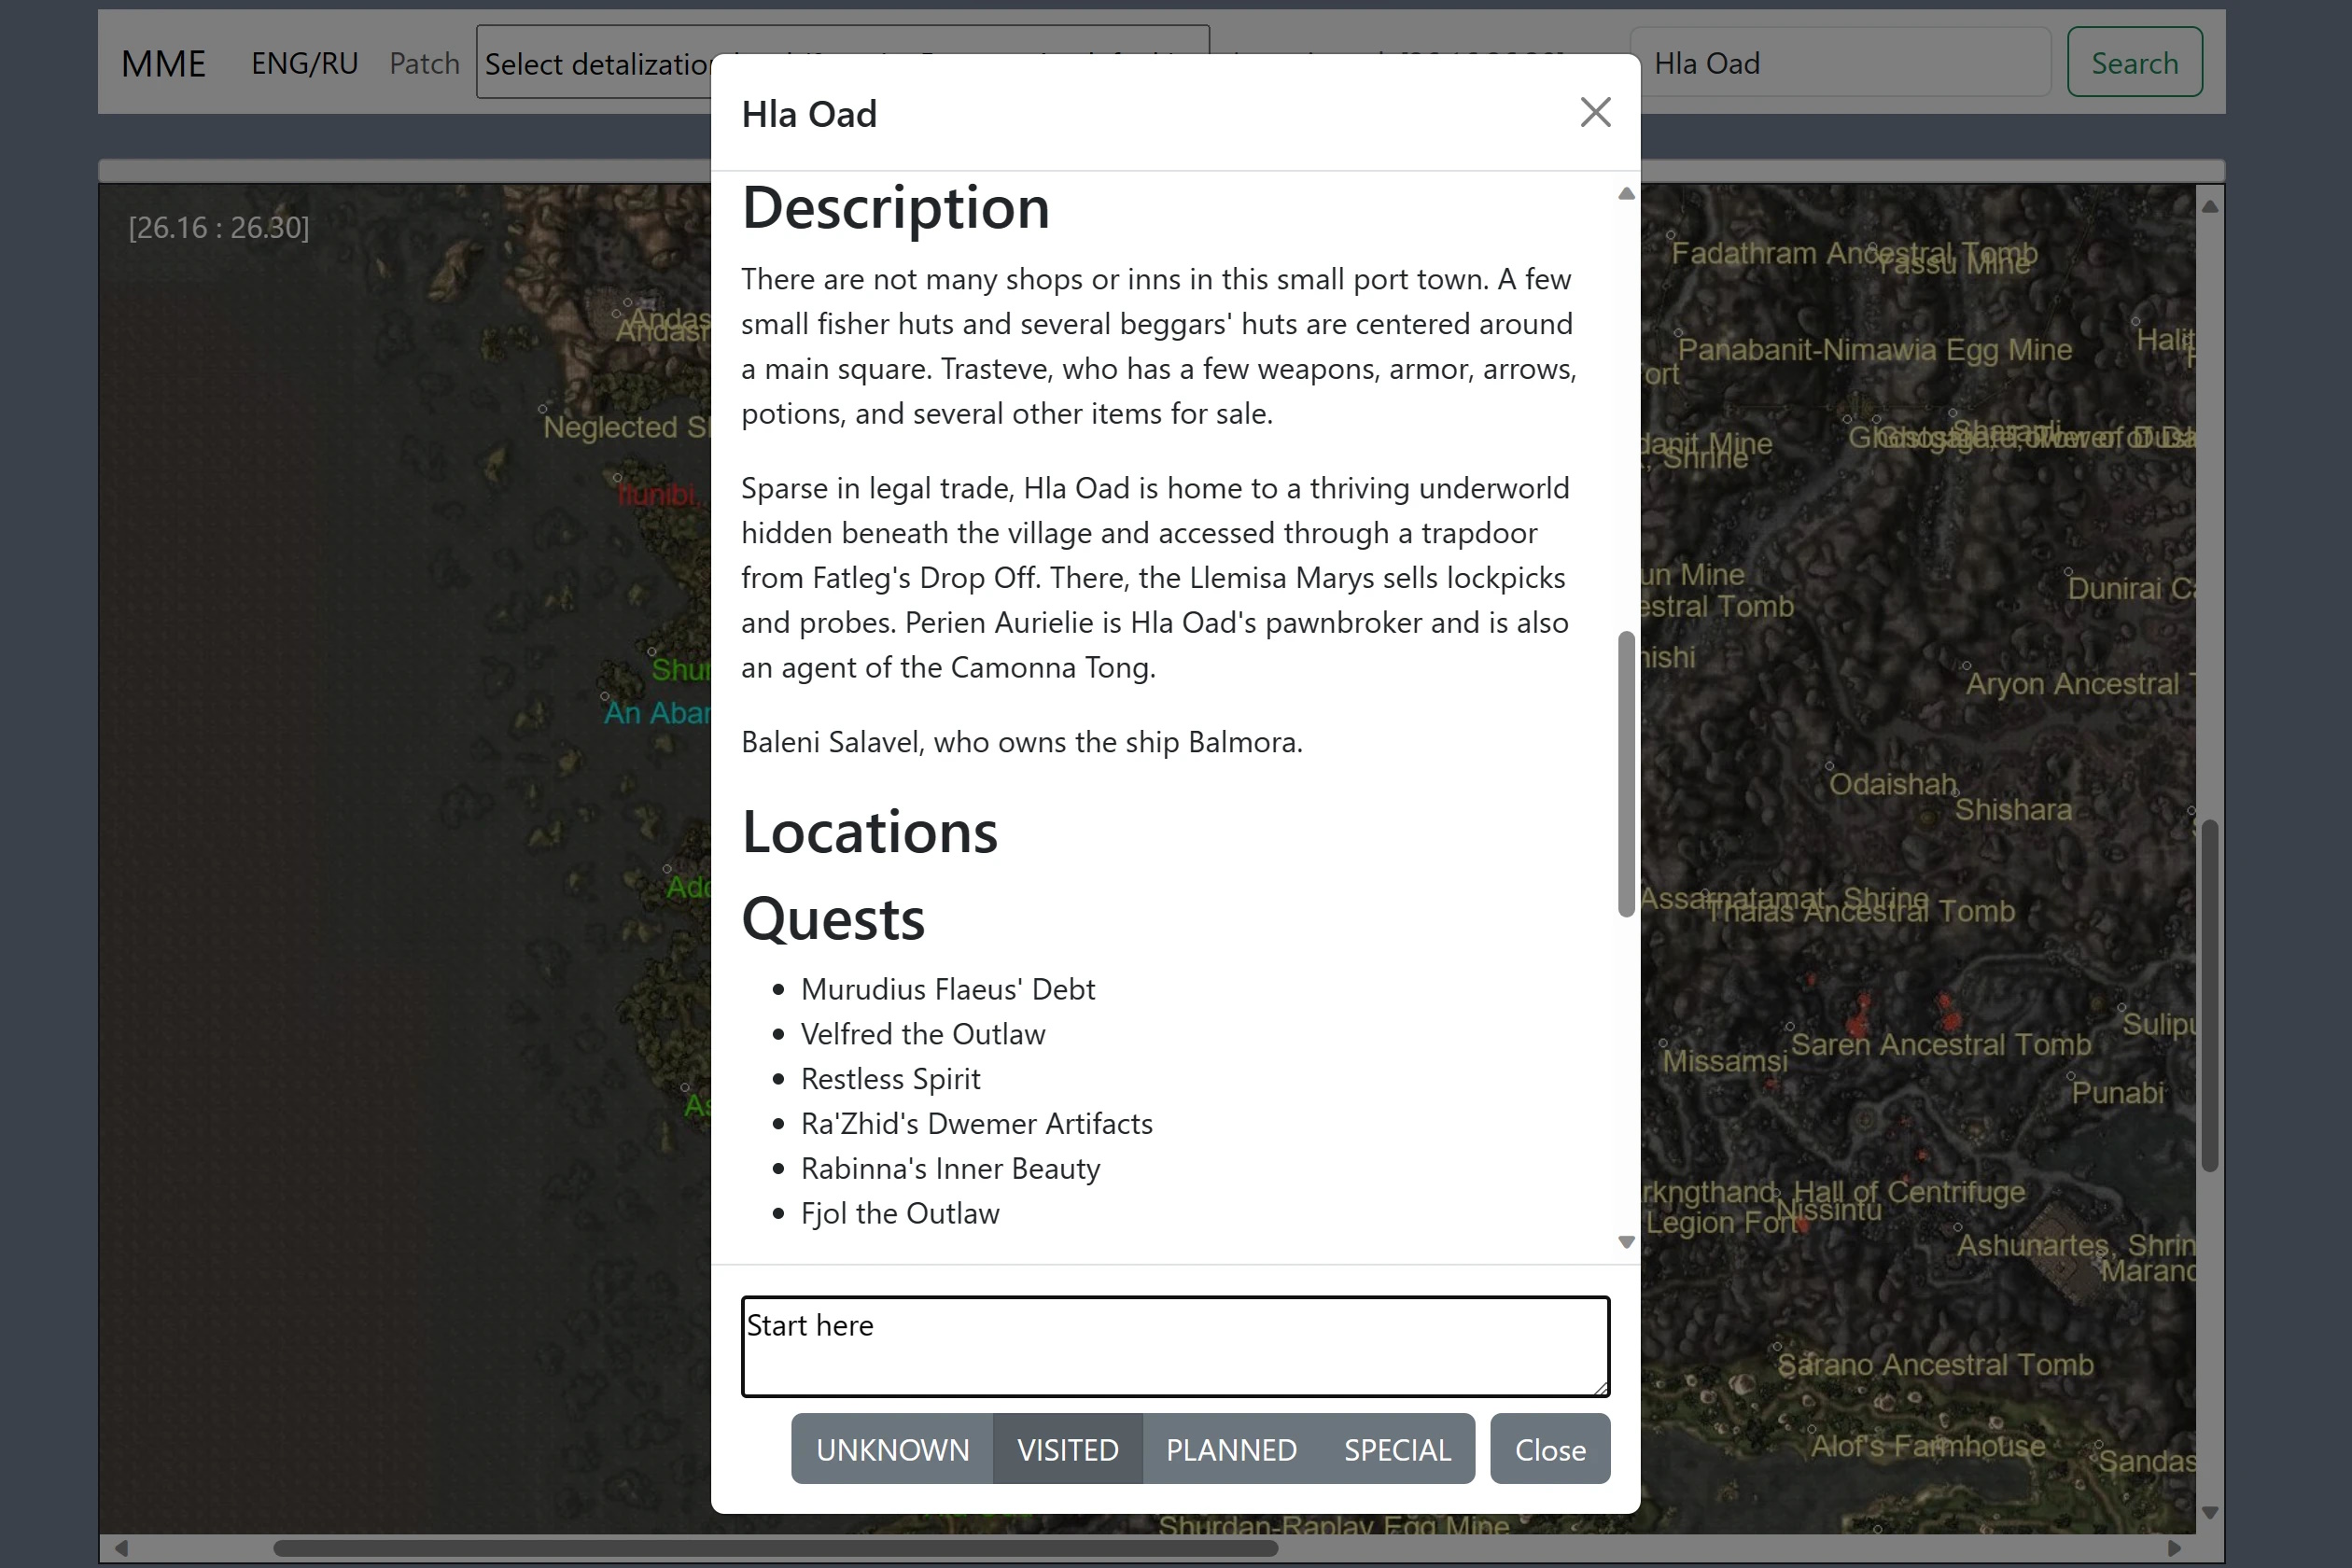The width and height of the screenshot is (2352, 1568).
Task: Set location status to UNKNOWN
Action: [892, 1449]
